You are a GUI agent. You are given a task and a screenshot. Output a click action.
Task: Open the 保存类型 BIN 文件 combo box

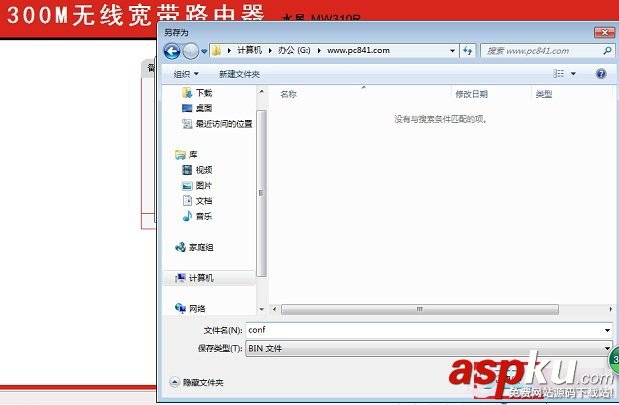coord(429,349)
